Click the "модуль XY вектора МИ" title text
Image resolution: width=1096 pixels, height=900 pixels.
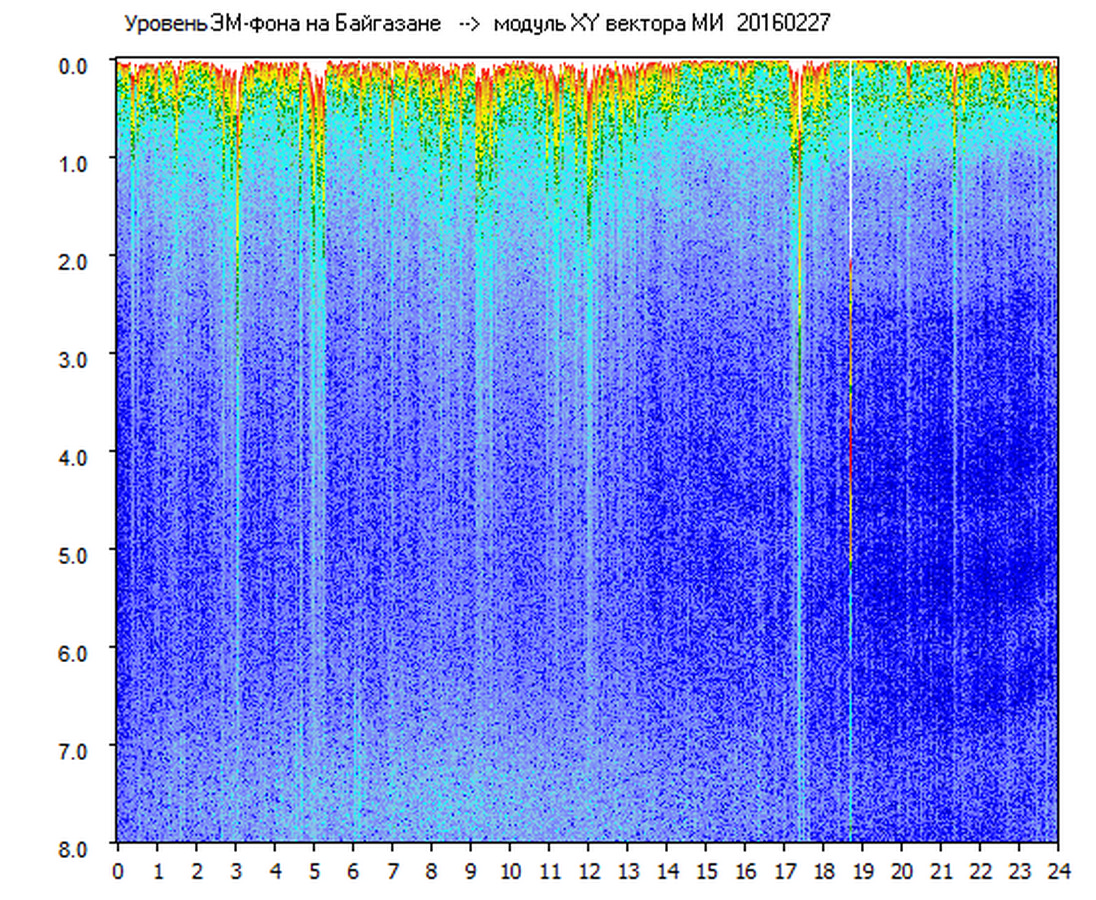[612, 24]
